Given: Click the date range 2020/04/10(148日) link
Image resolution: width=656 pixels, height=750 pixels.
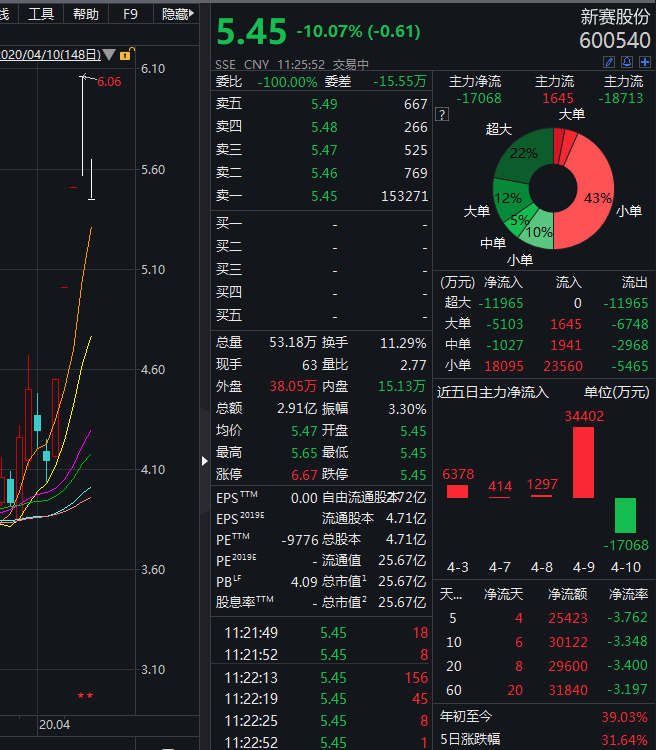Looking at the screenshot, I should tap(50, 55).
